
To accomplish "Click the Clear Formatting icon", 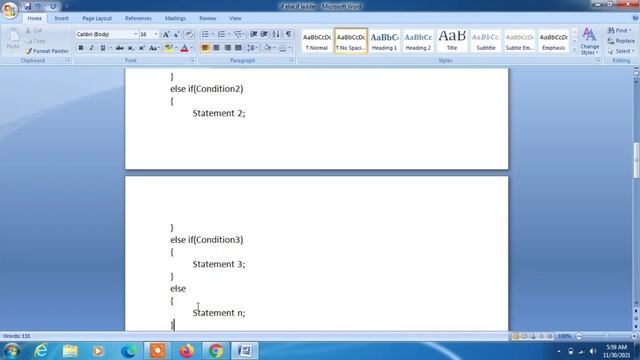I will tap(189, 35).
